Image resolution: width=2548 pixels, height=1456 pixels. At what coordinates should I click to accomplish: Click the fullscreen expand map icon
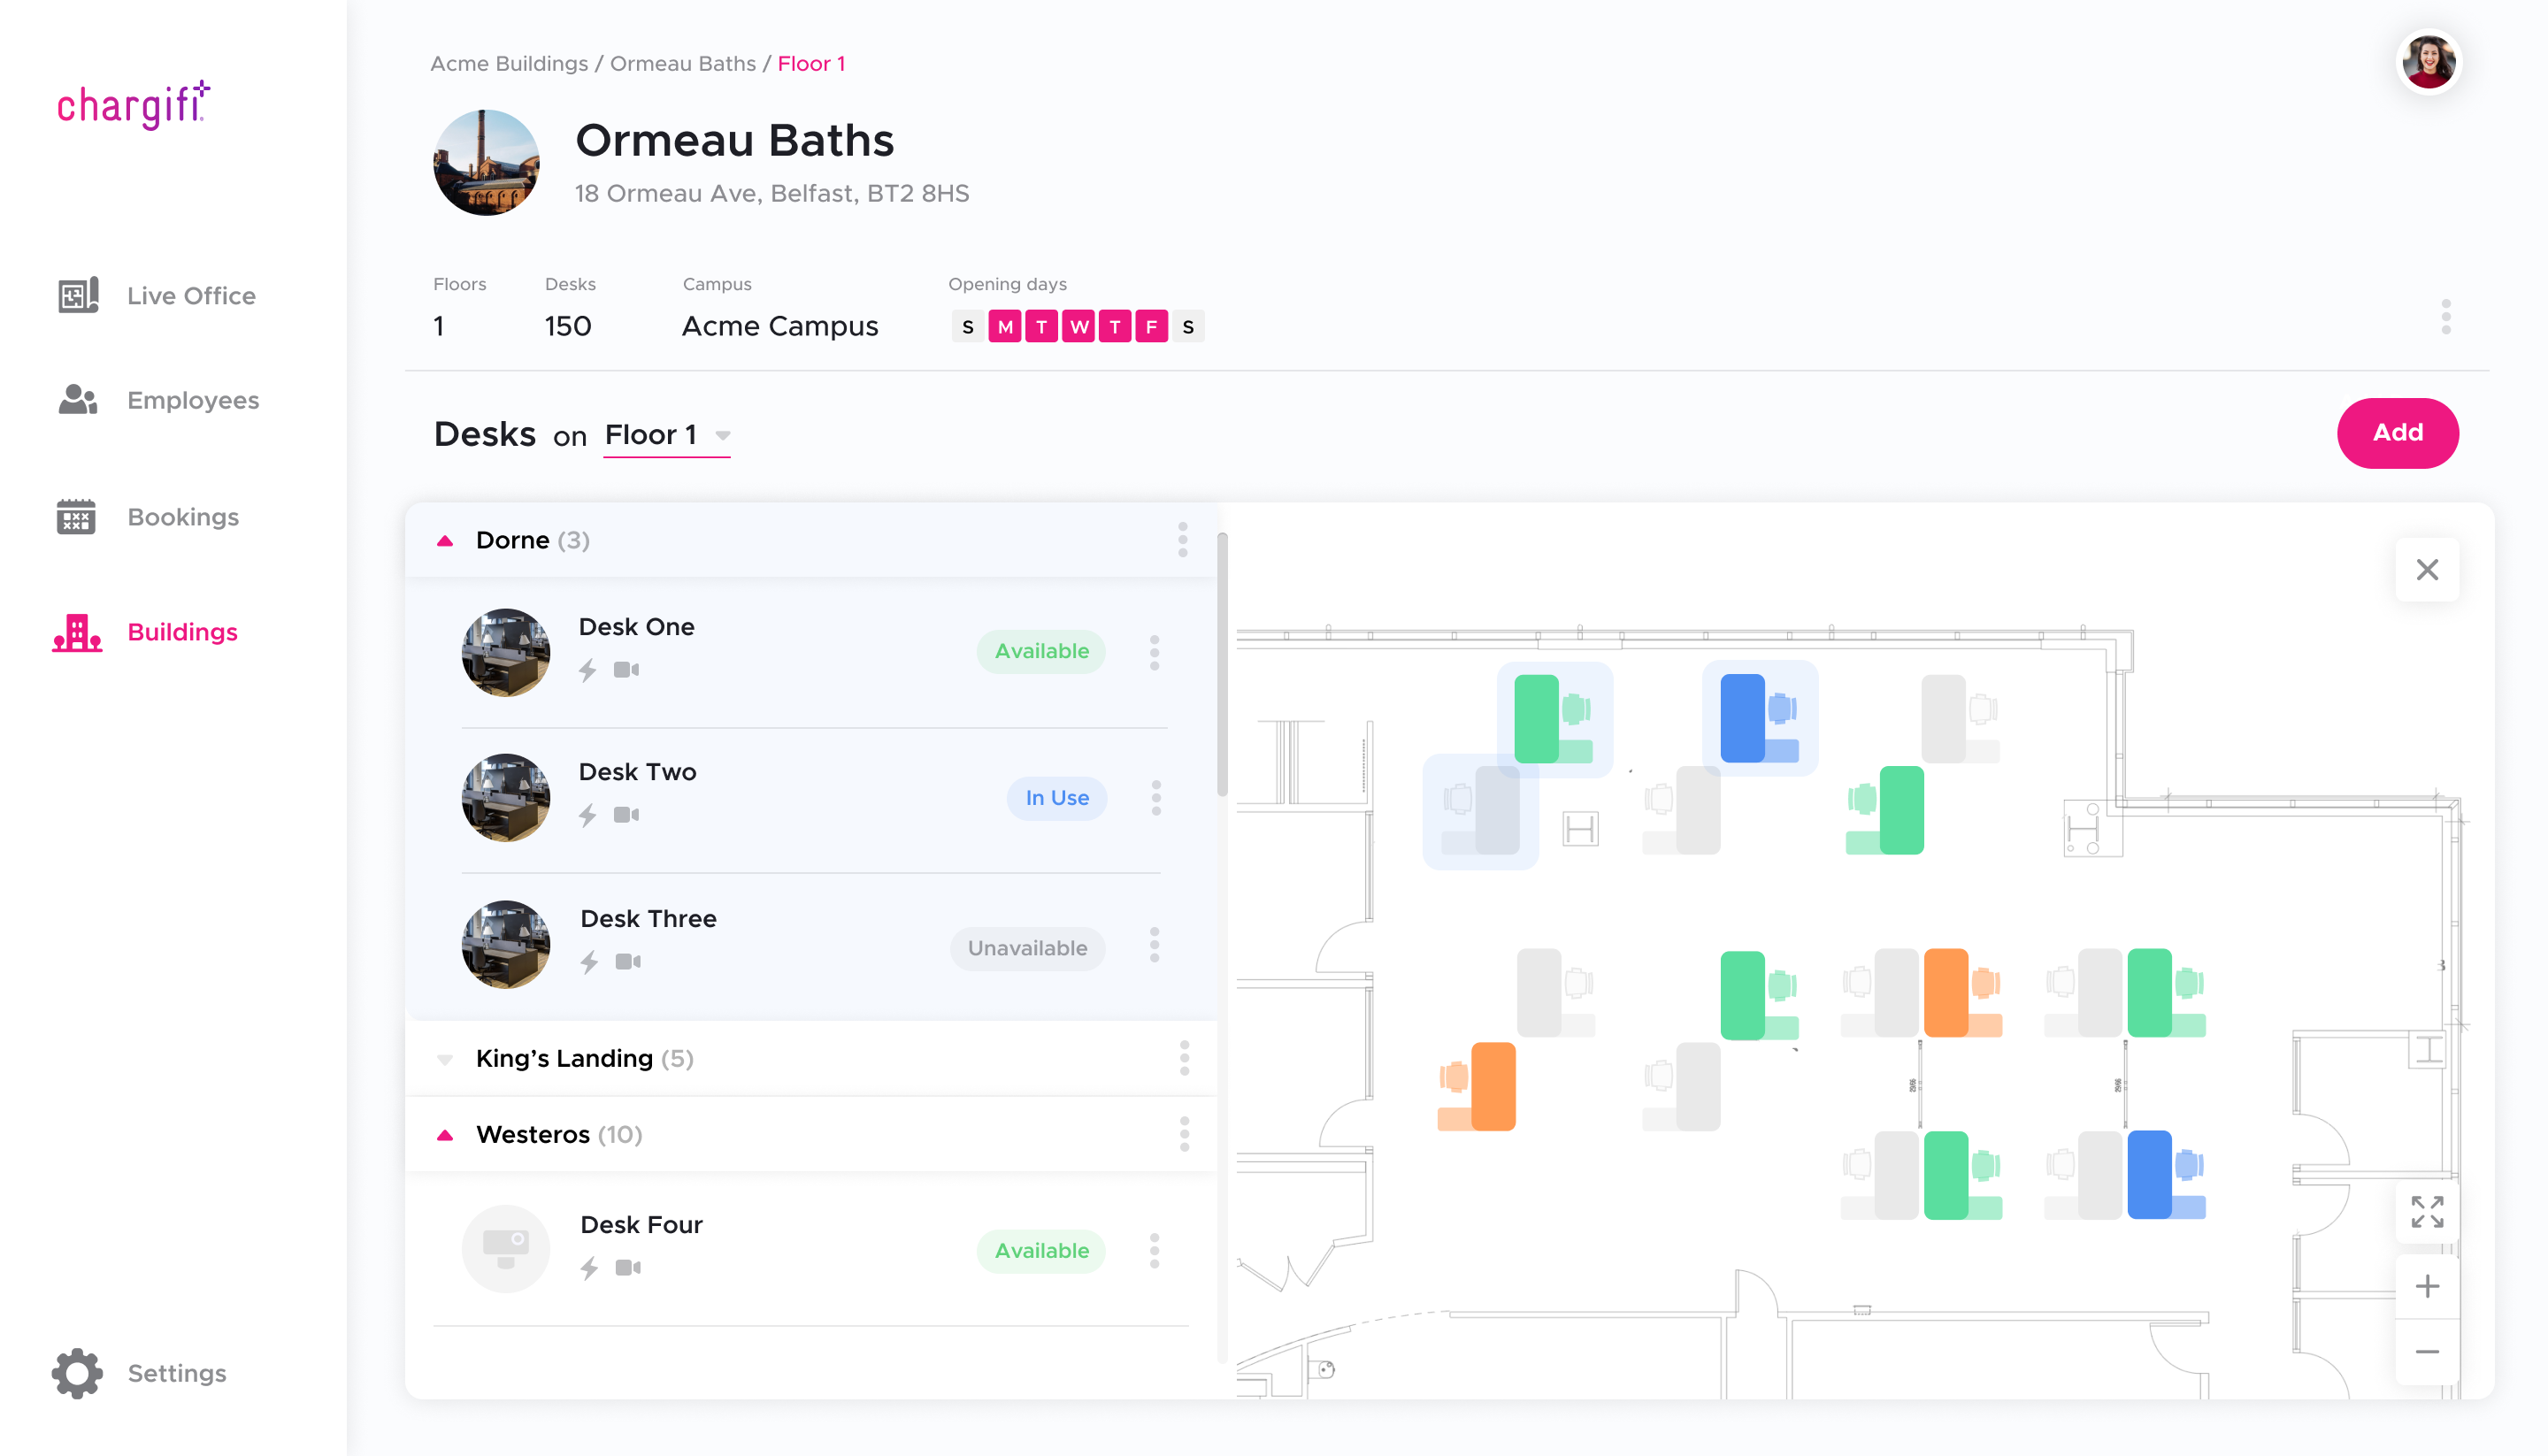point(2427,1212)
